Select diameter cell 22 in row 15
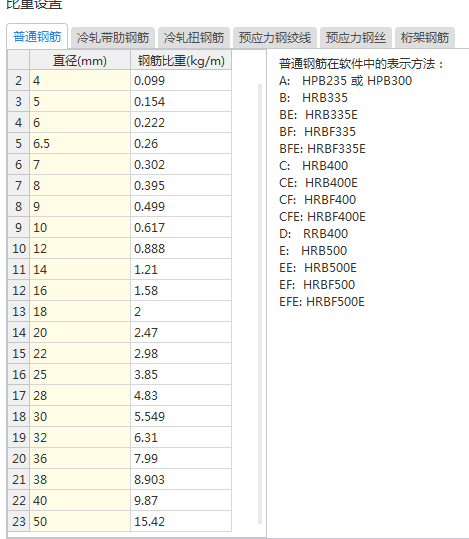Image resolution: width=469 pixels, height=539 pixels. tap(80, 353)
